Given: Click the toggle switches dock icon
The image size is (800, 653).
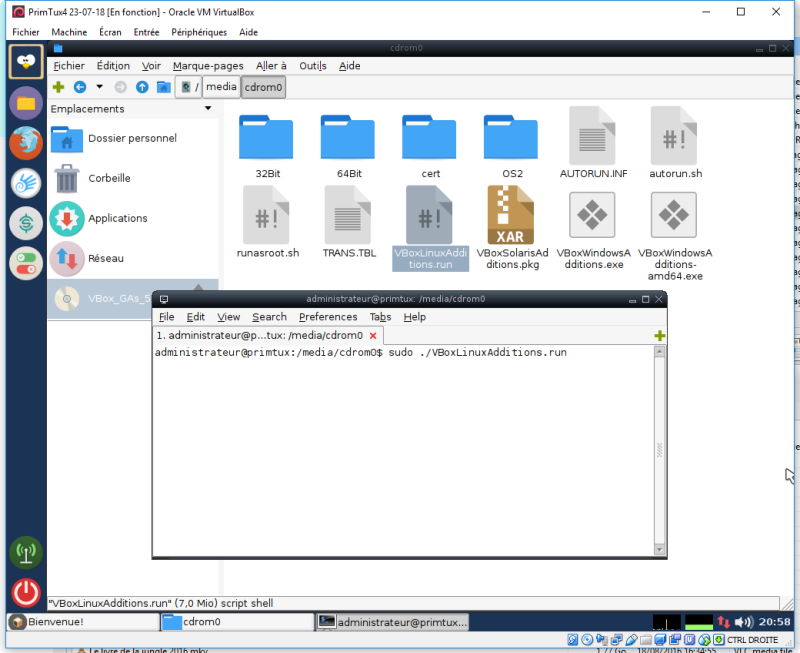Looking at the screenshot, I should [26, 263].
